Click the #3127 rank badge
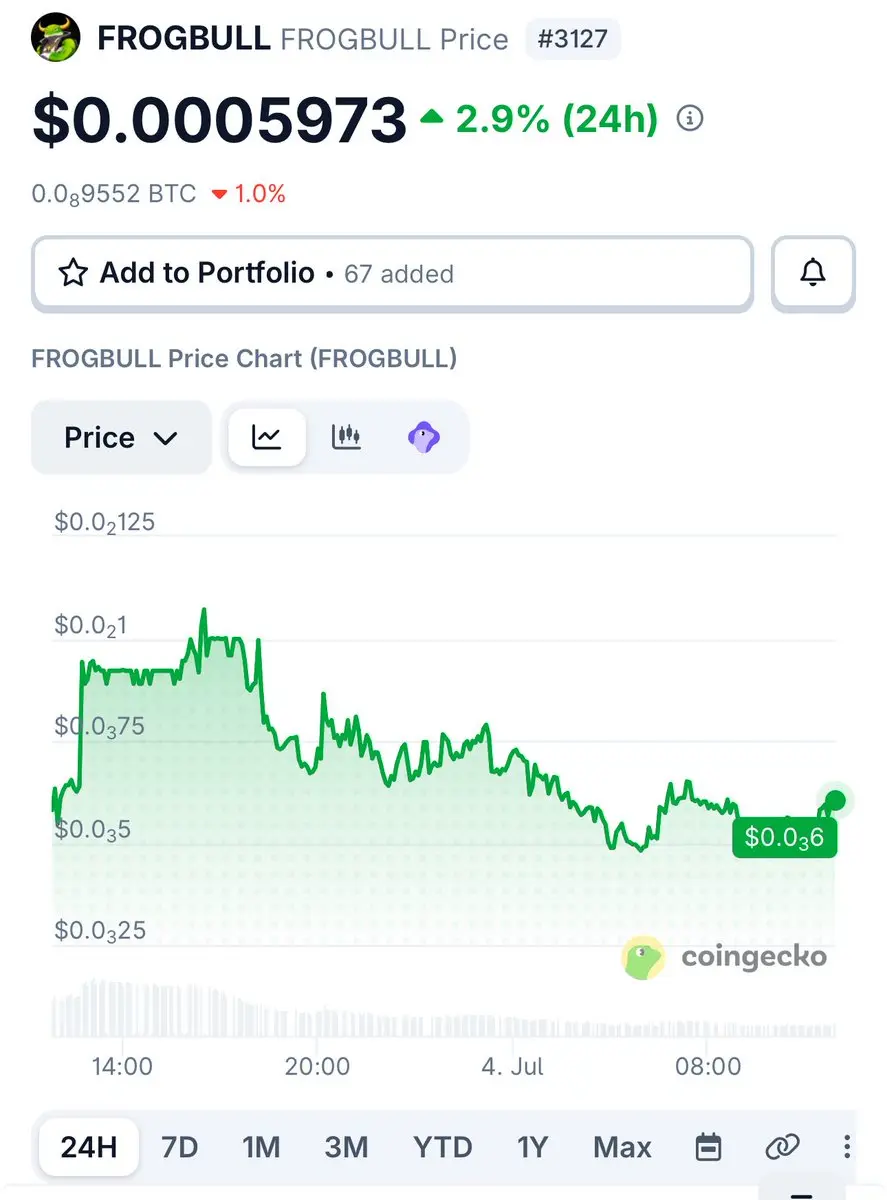The height and width of the screenshot is (1200, 887). pyautogui.click(x=573, y=40)
